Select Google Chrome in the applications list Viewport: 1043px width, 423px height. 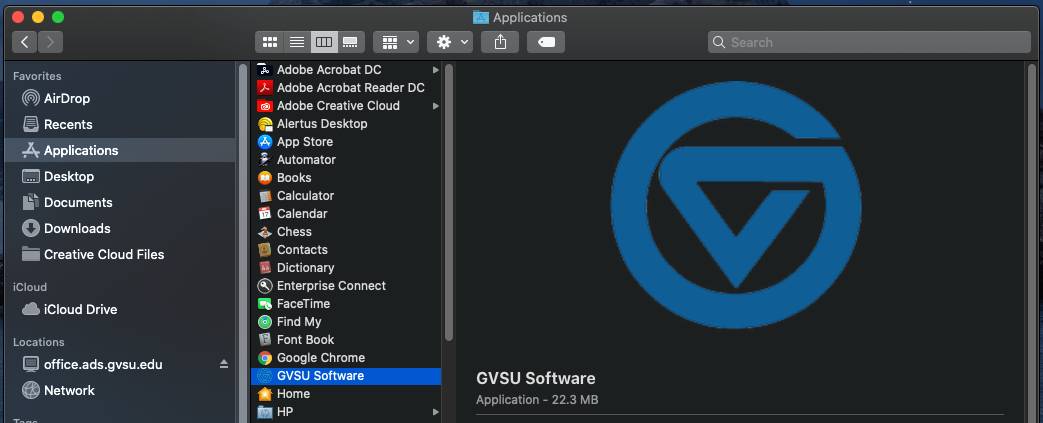coord(320,357)
